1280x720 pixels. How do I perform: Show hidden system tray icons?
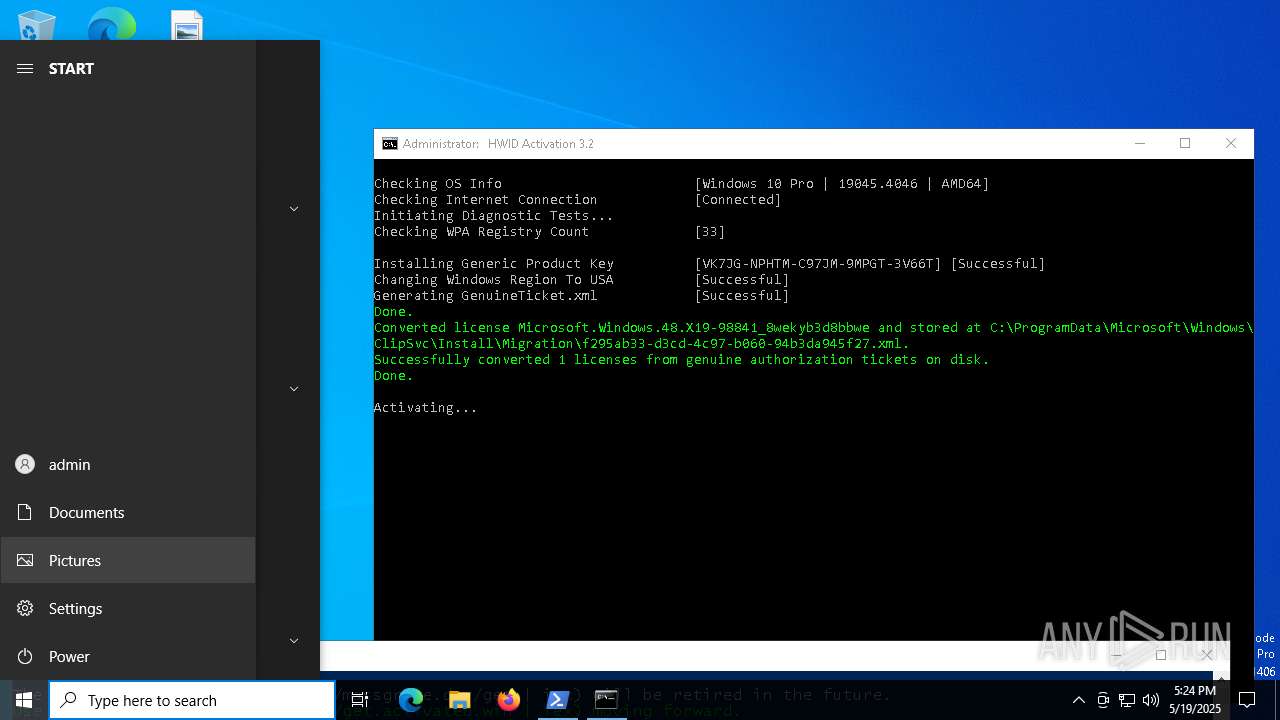click(x=1078, y=700)
